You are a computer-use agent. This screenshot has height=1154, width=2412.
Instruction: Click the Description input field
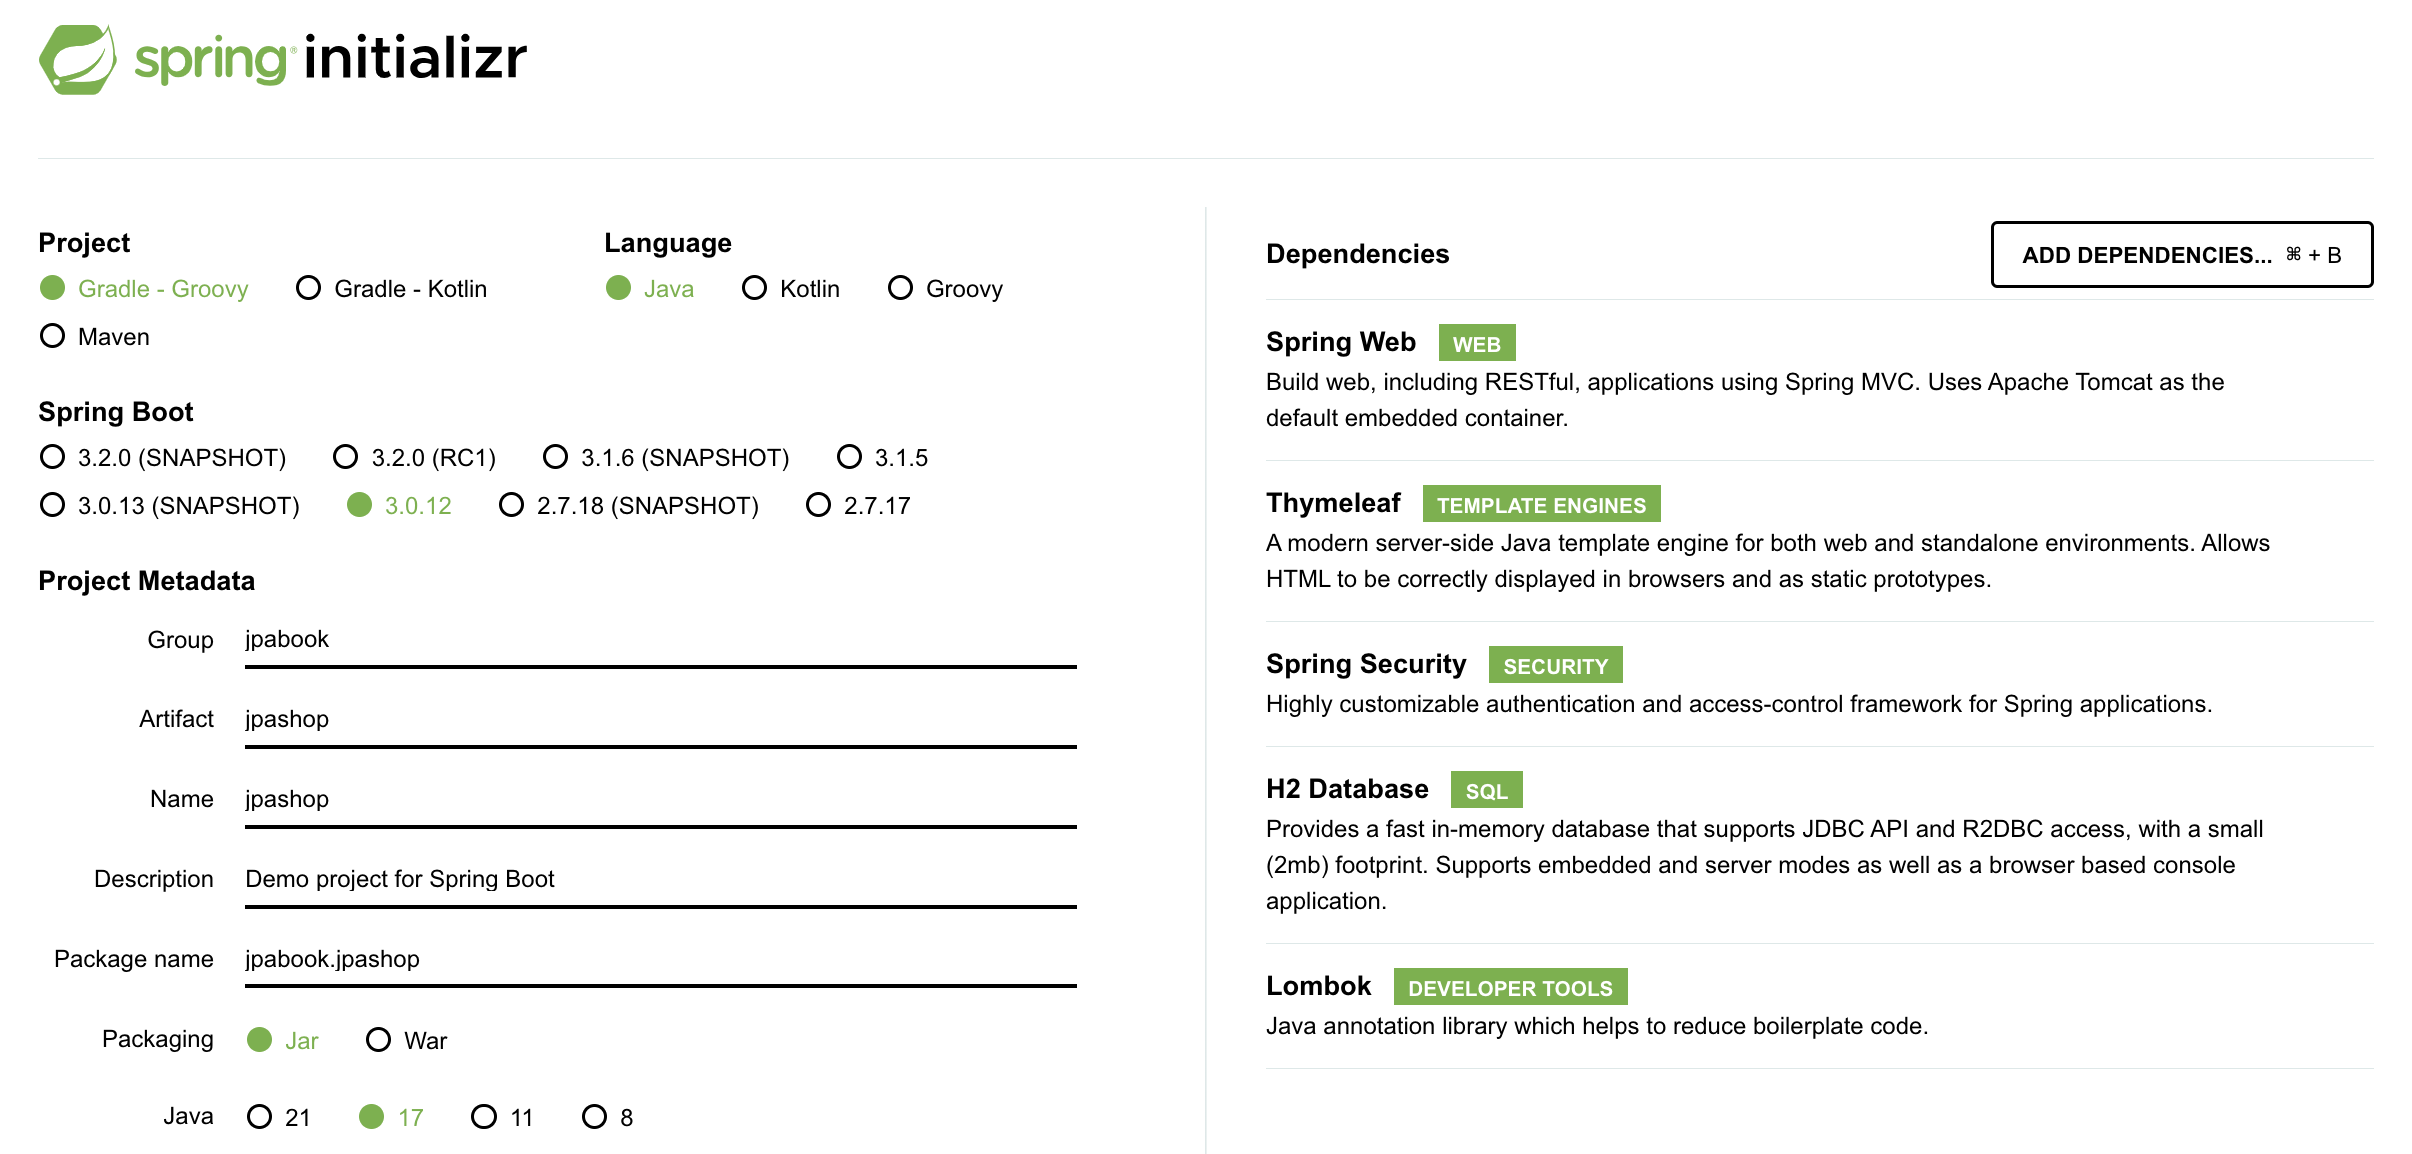(x=660, y=879)
